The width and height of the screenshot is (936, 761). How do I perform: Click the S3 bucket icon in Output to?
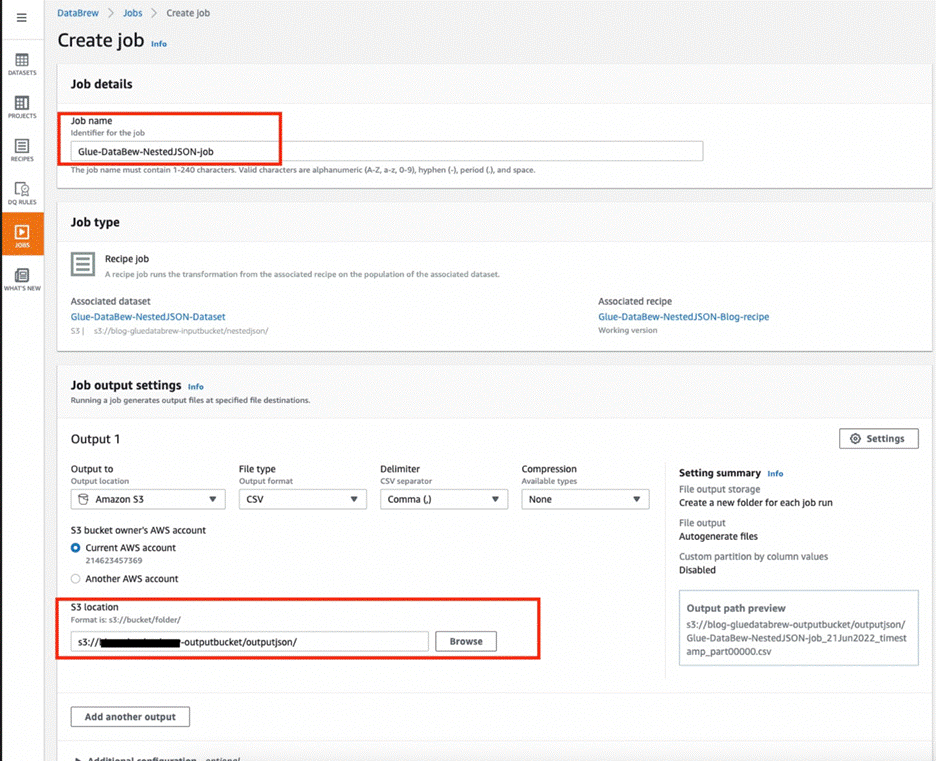84,500
